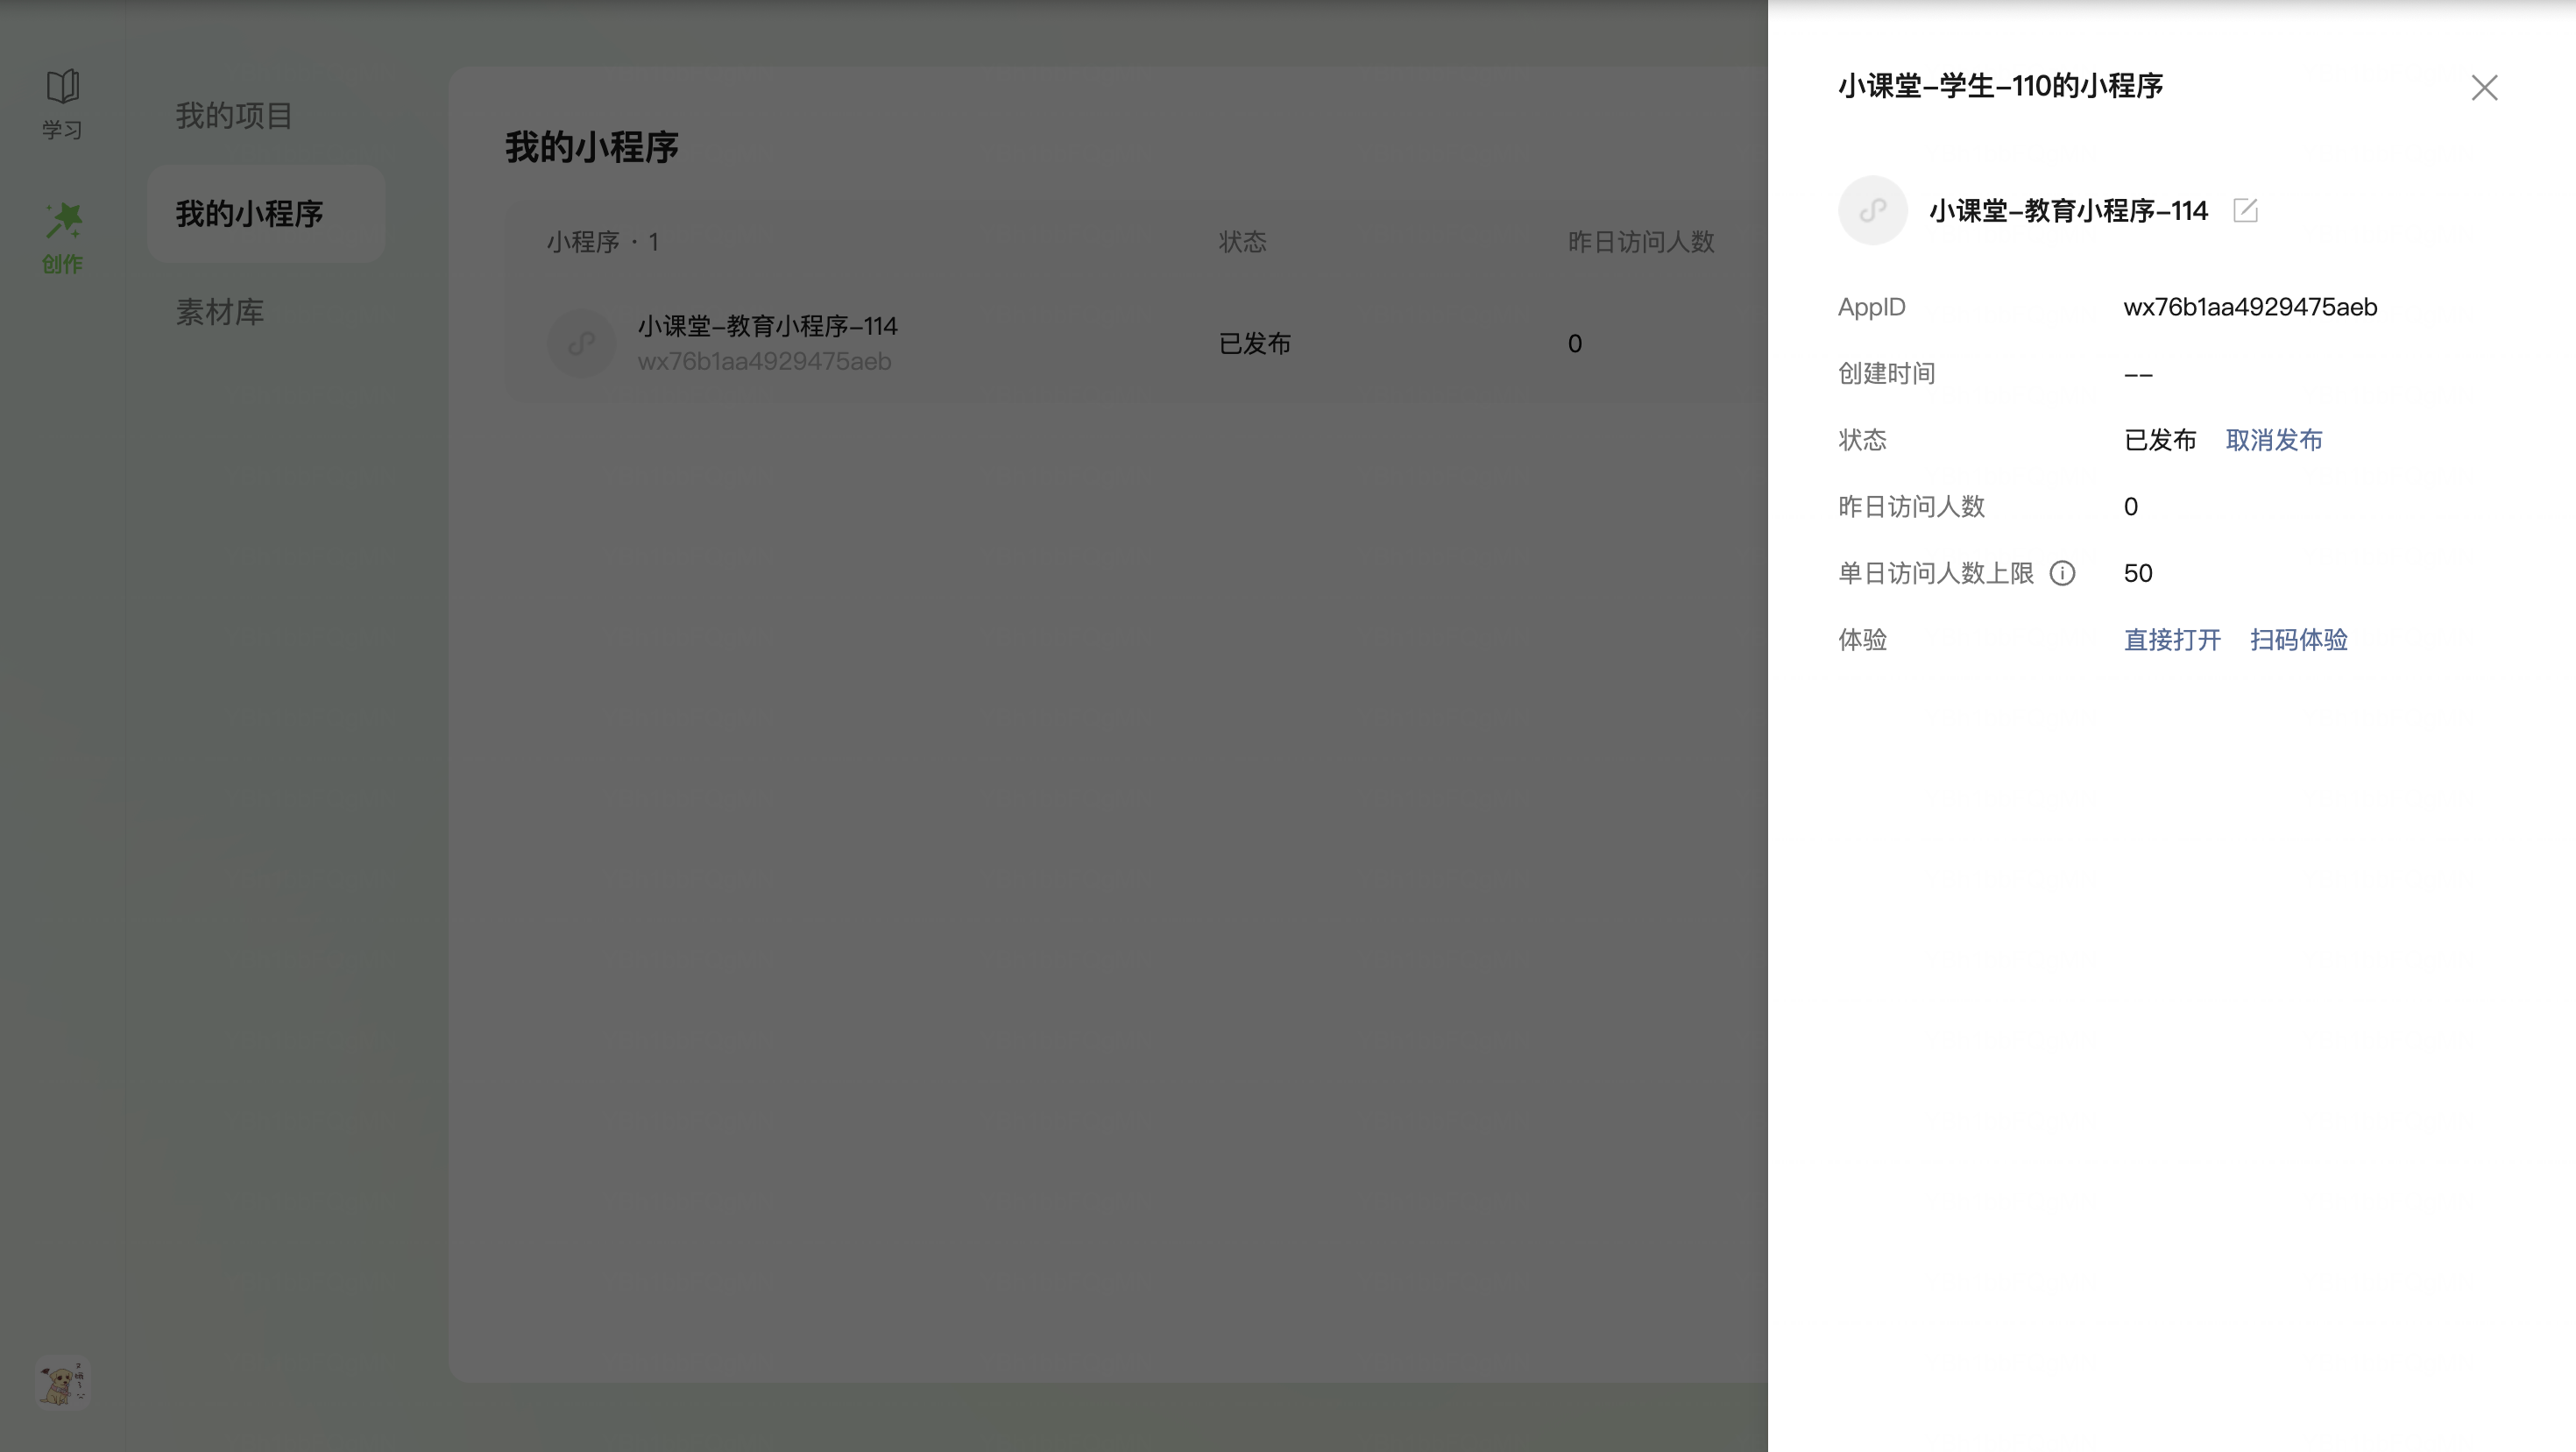
Task: Click the 状态 column header
Action: [x=1242, y=242]
